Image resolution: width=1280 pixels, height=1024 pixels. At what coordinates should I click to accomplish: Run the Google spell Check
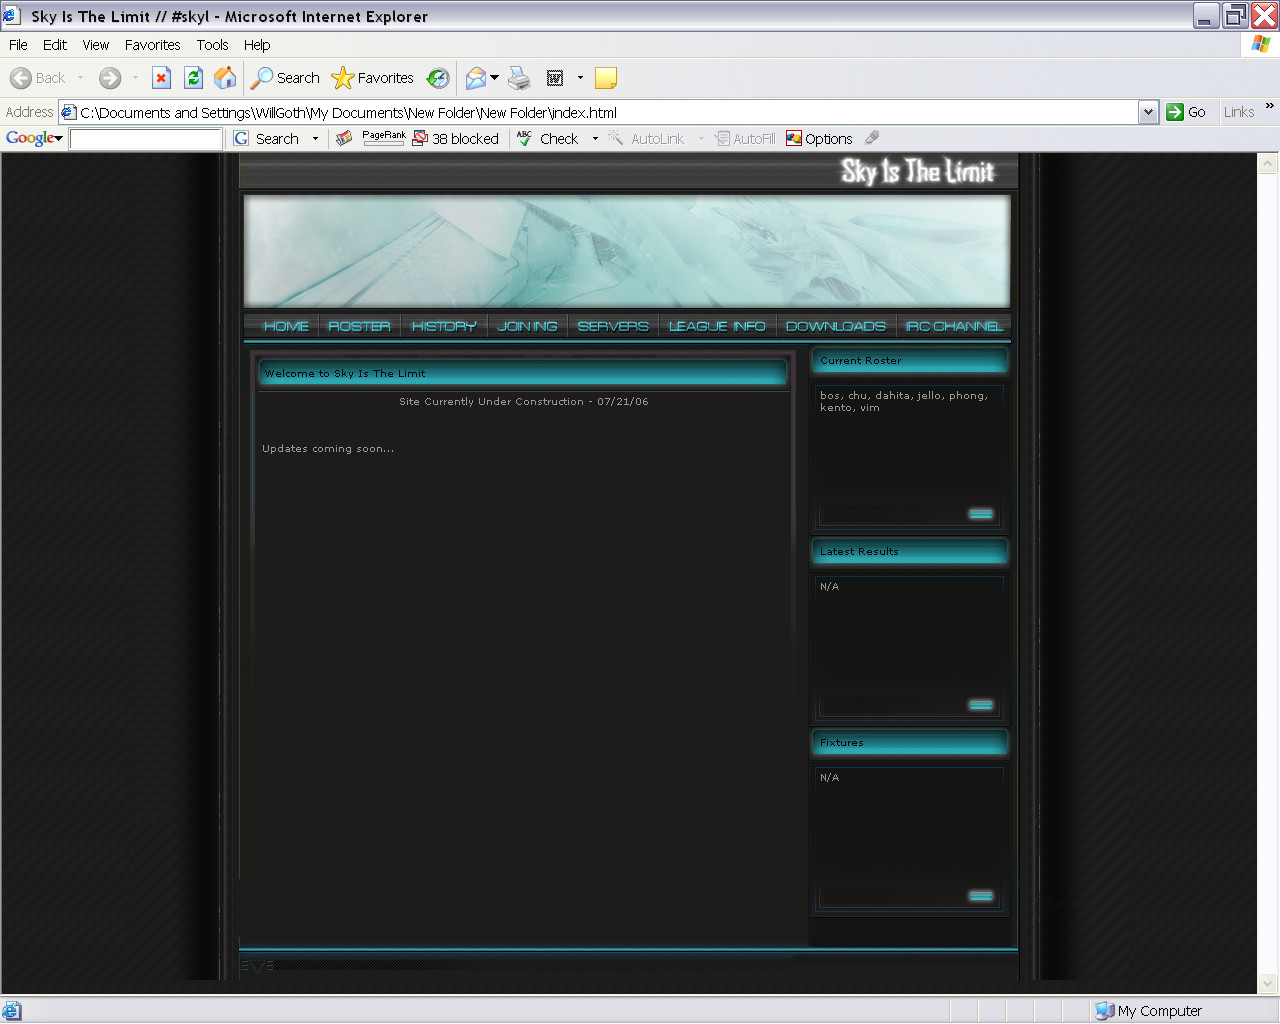tap(547, 139)
